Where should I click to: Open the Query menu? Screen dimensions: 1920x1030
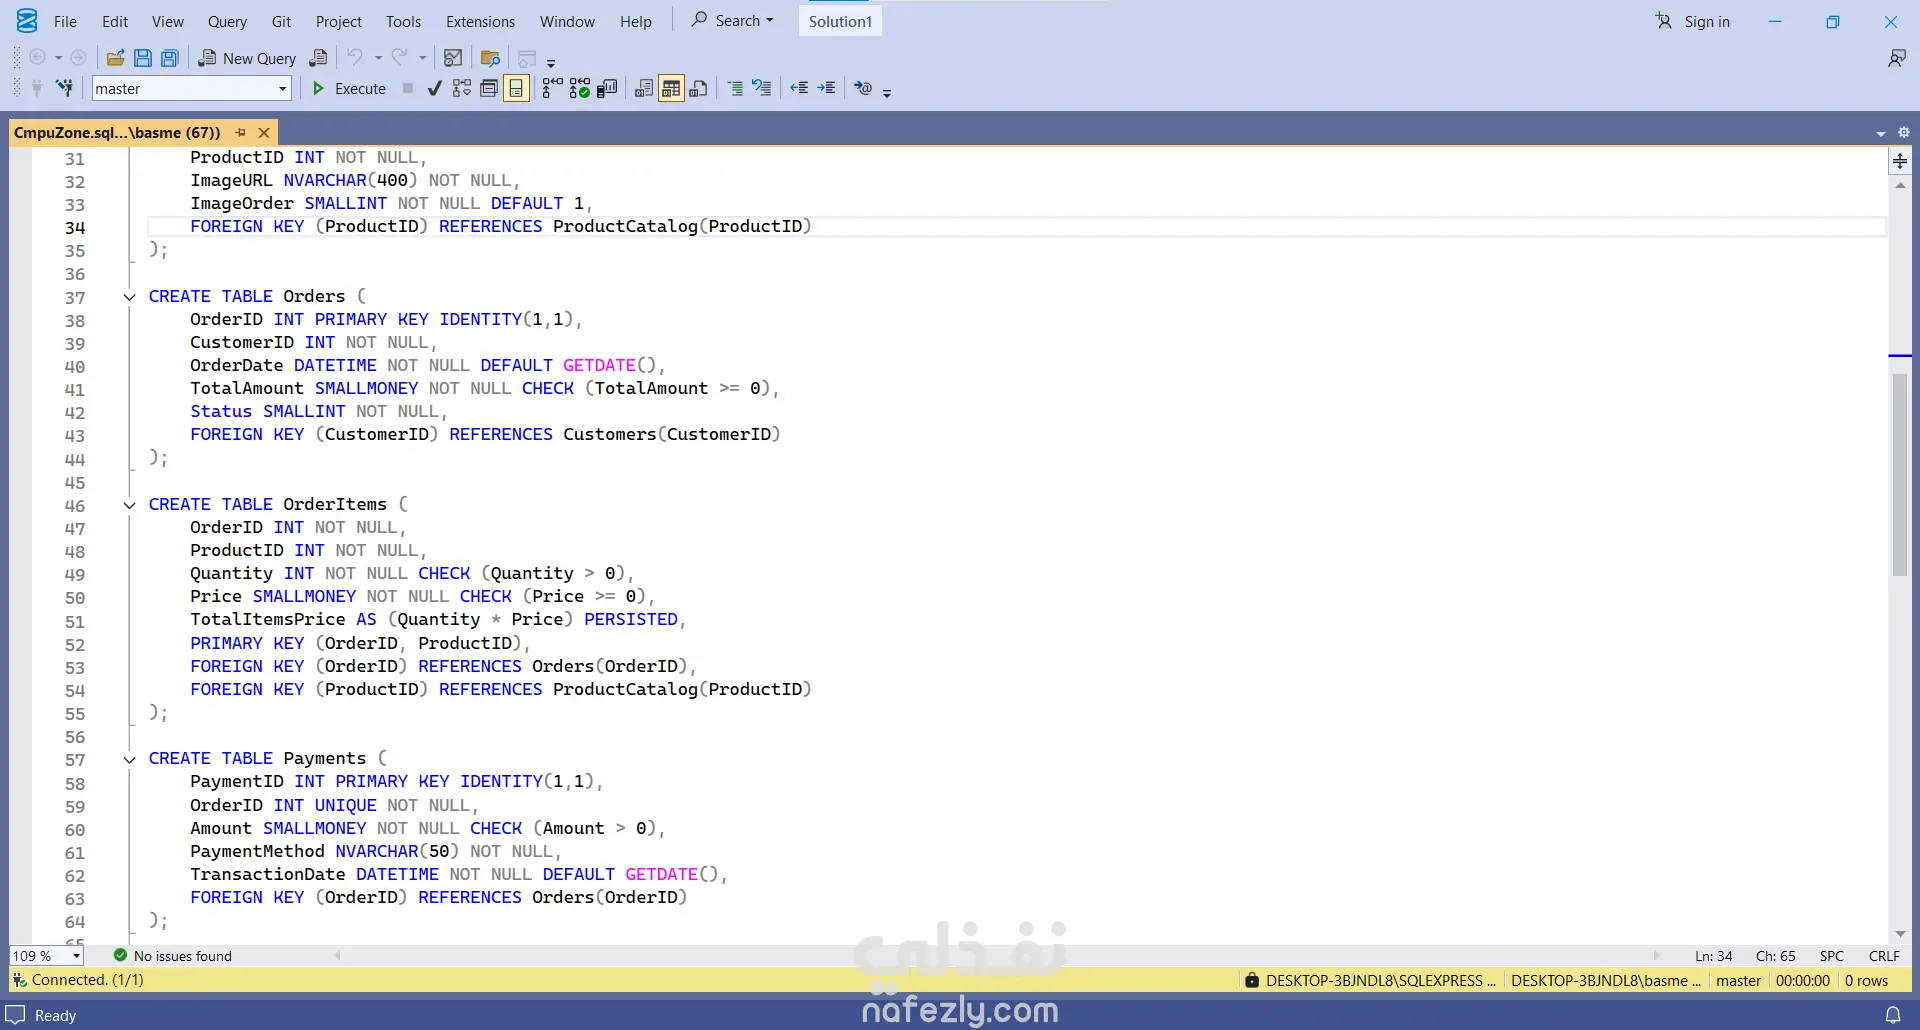pyautogui.click(x=227, y=21)
